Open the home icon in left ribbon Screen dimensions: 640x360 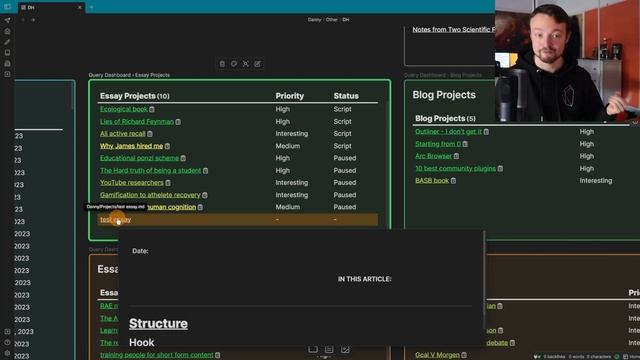7,31
